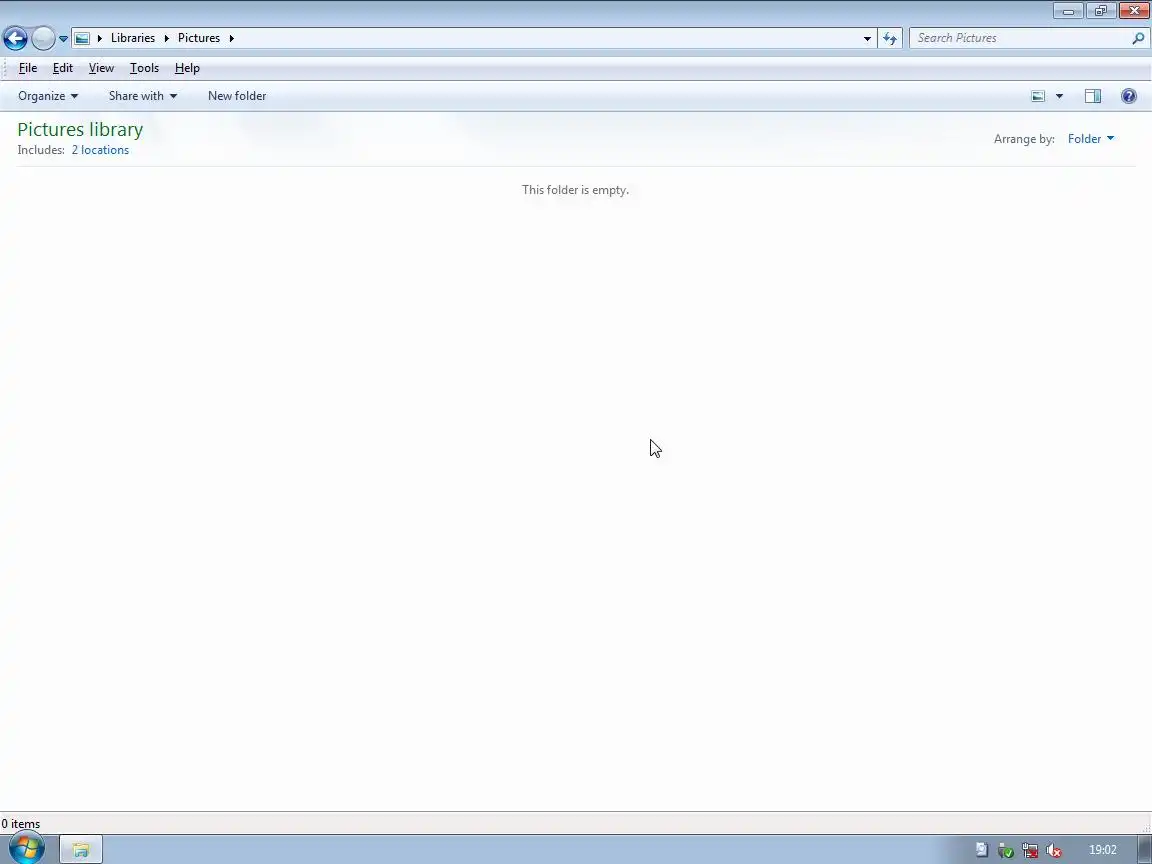Select Libraries in the address breadcrumb
Viewport: 1152px width, 864px height.
point(133,38)
